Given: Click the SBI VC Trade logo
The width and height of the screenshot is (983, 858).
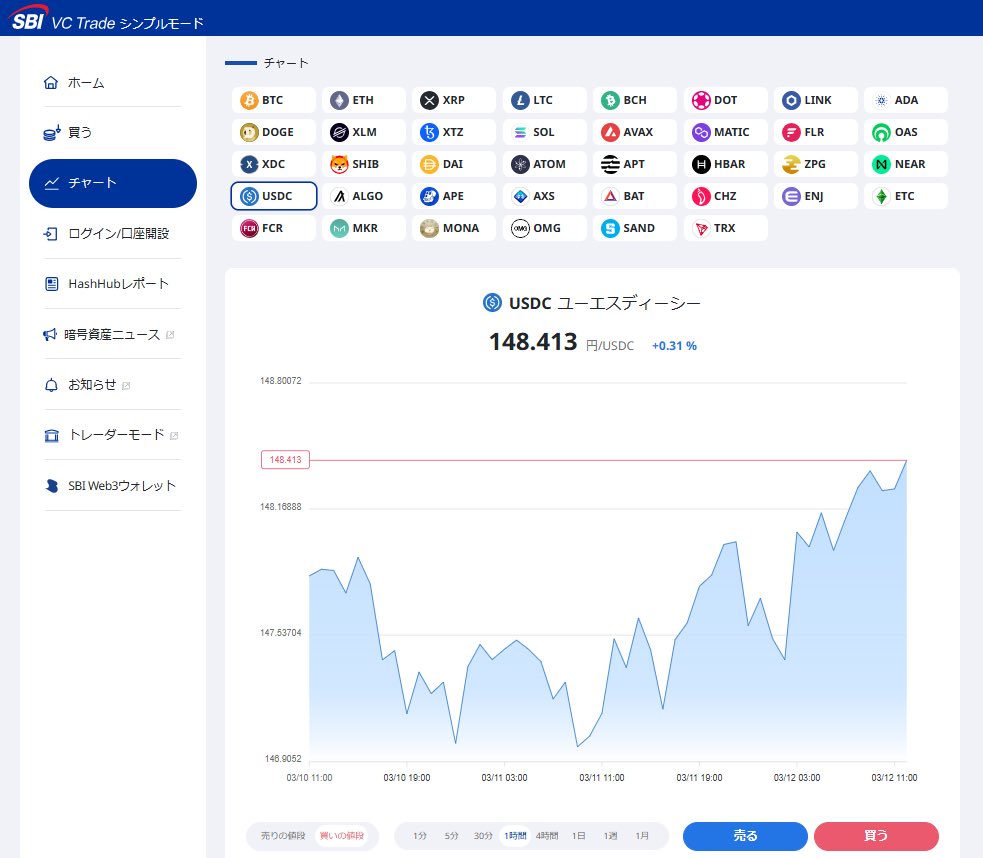Looking at the screenshot, I should (x=107, y=19).
